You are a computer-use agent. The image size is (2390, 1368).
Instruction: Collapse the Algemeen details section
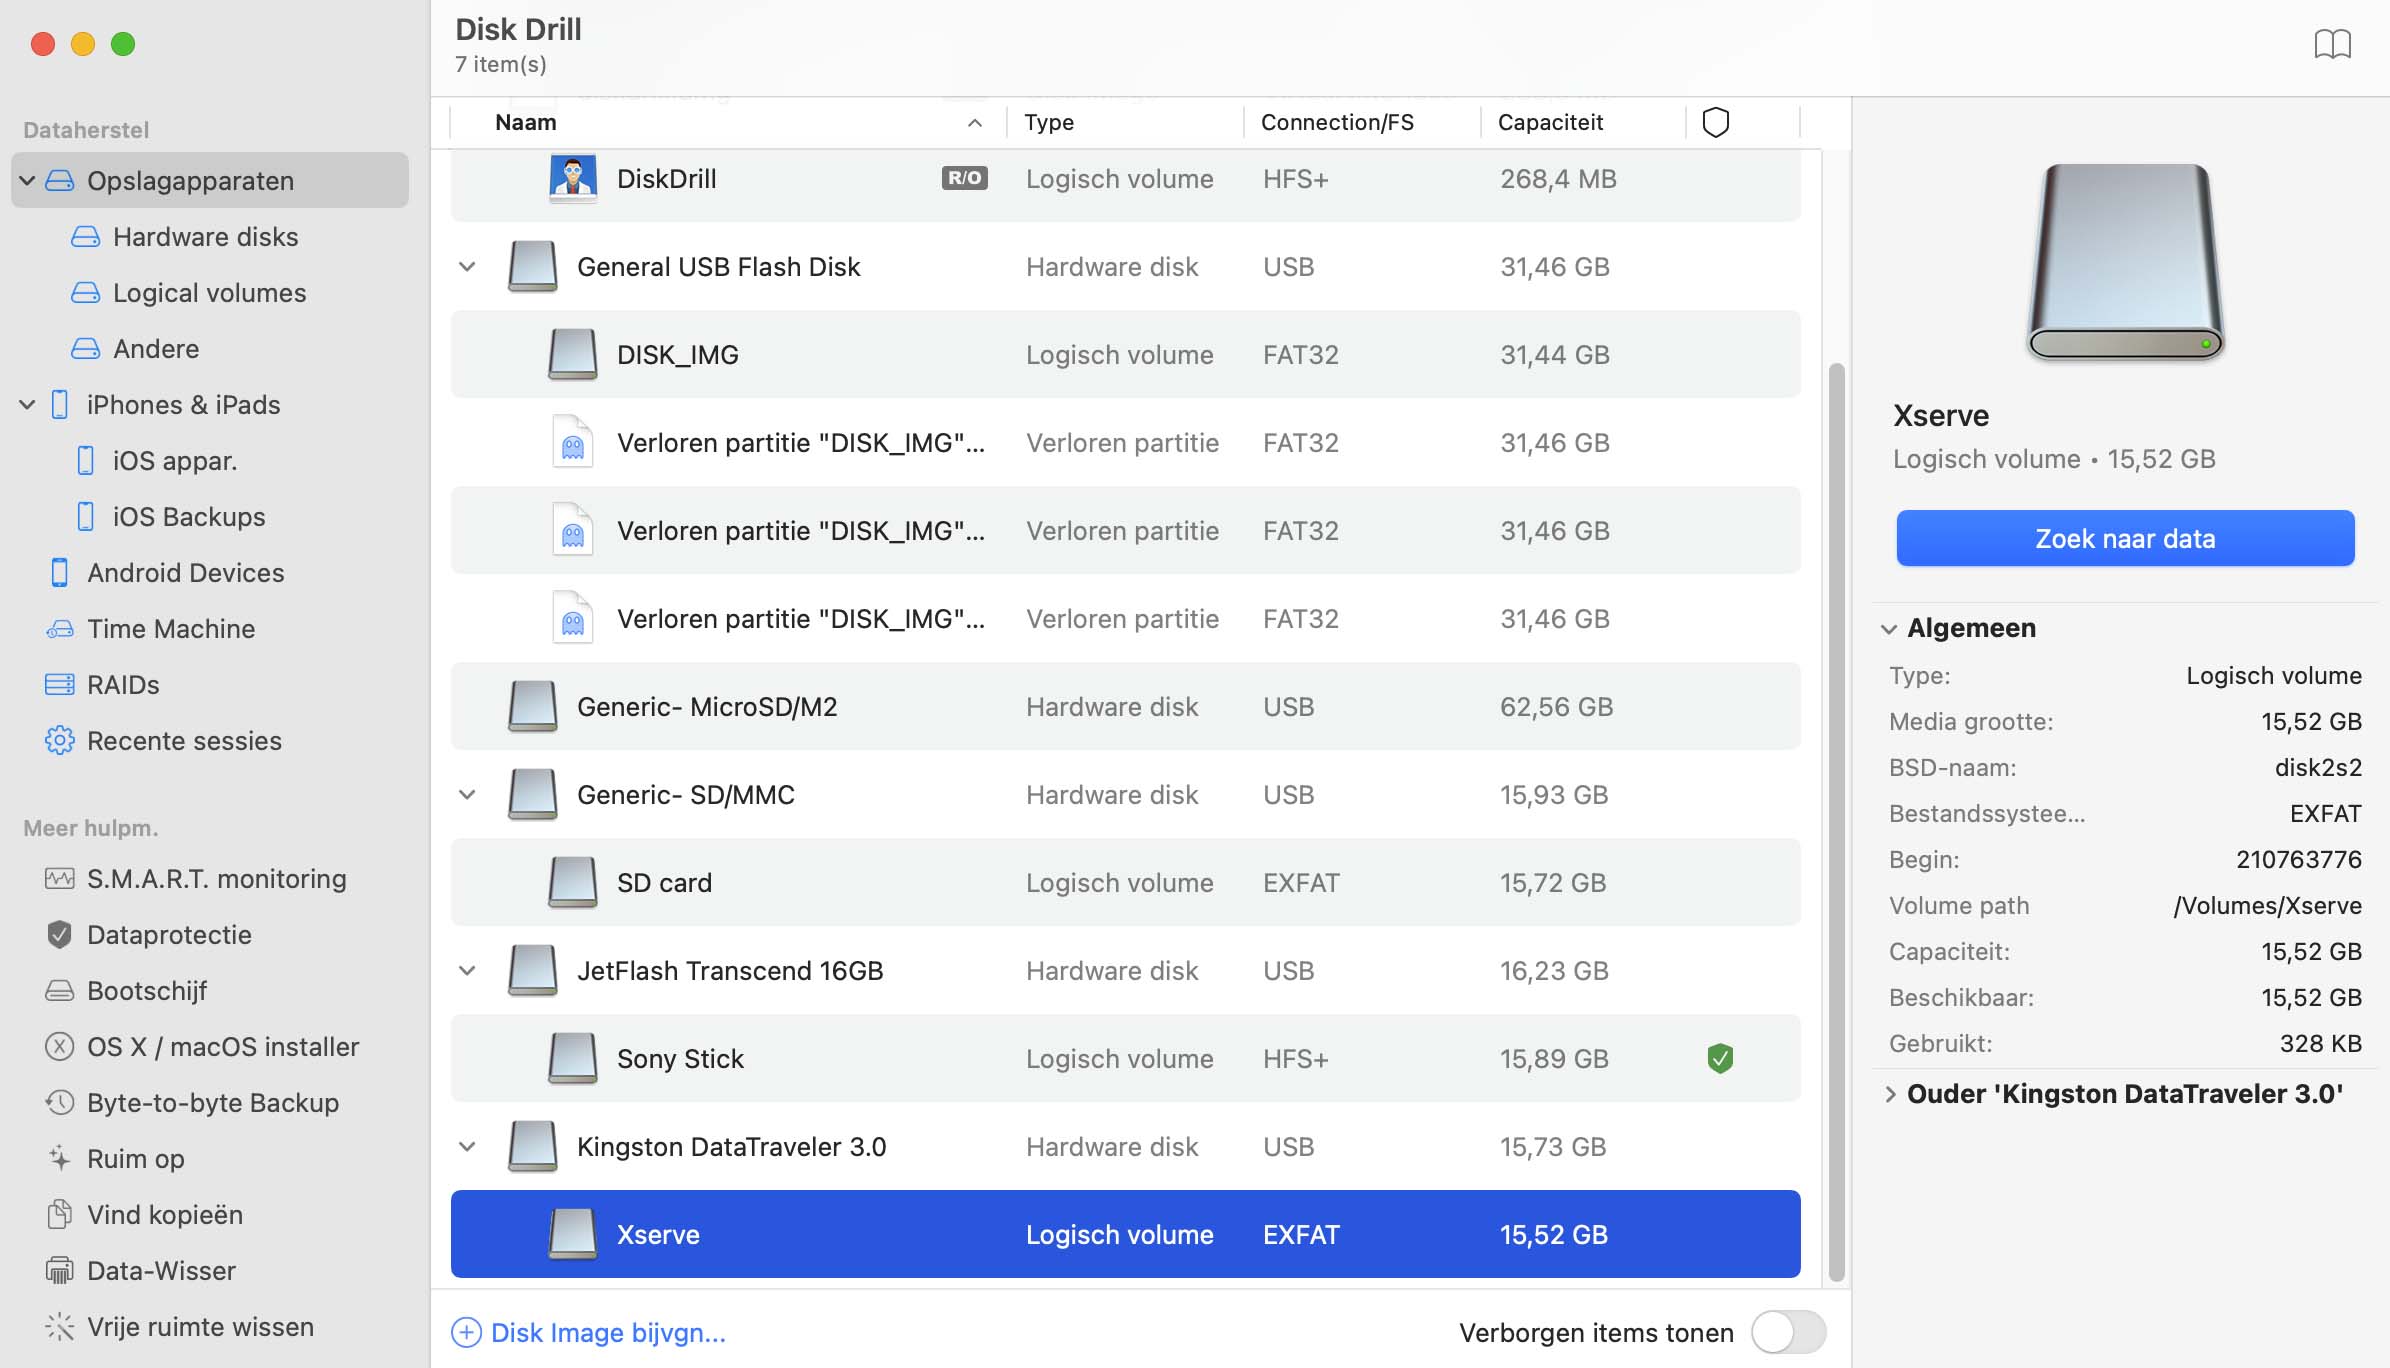coord(1889,629)
